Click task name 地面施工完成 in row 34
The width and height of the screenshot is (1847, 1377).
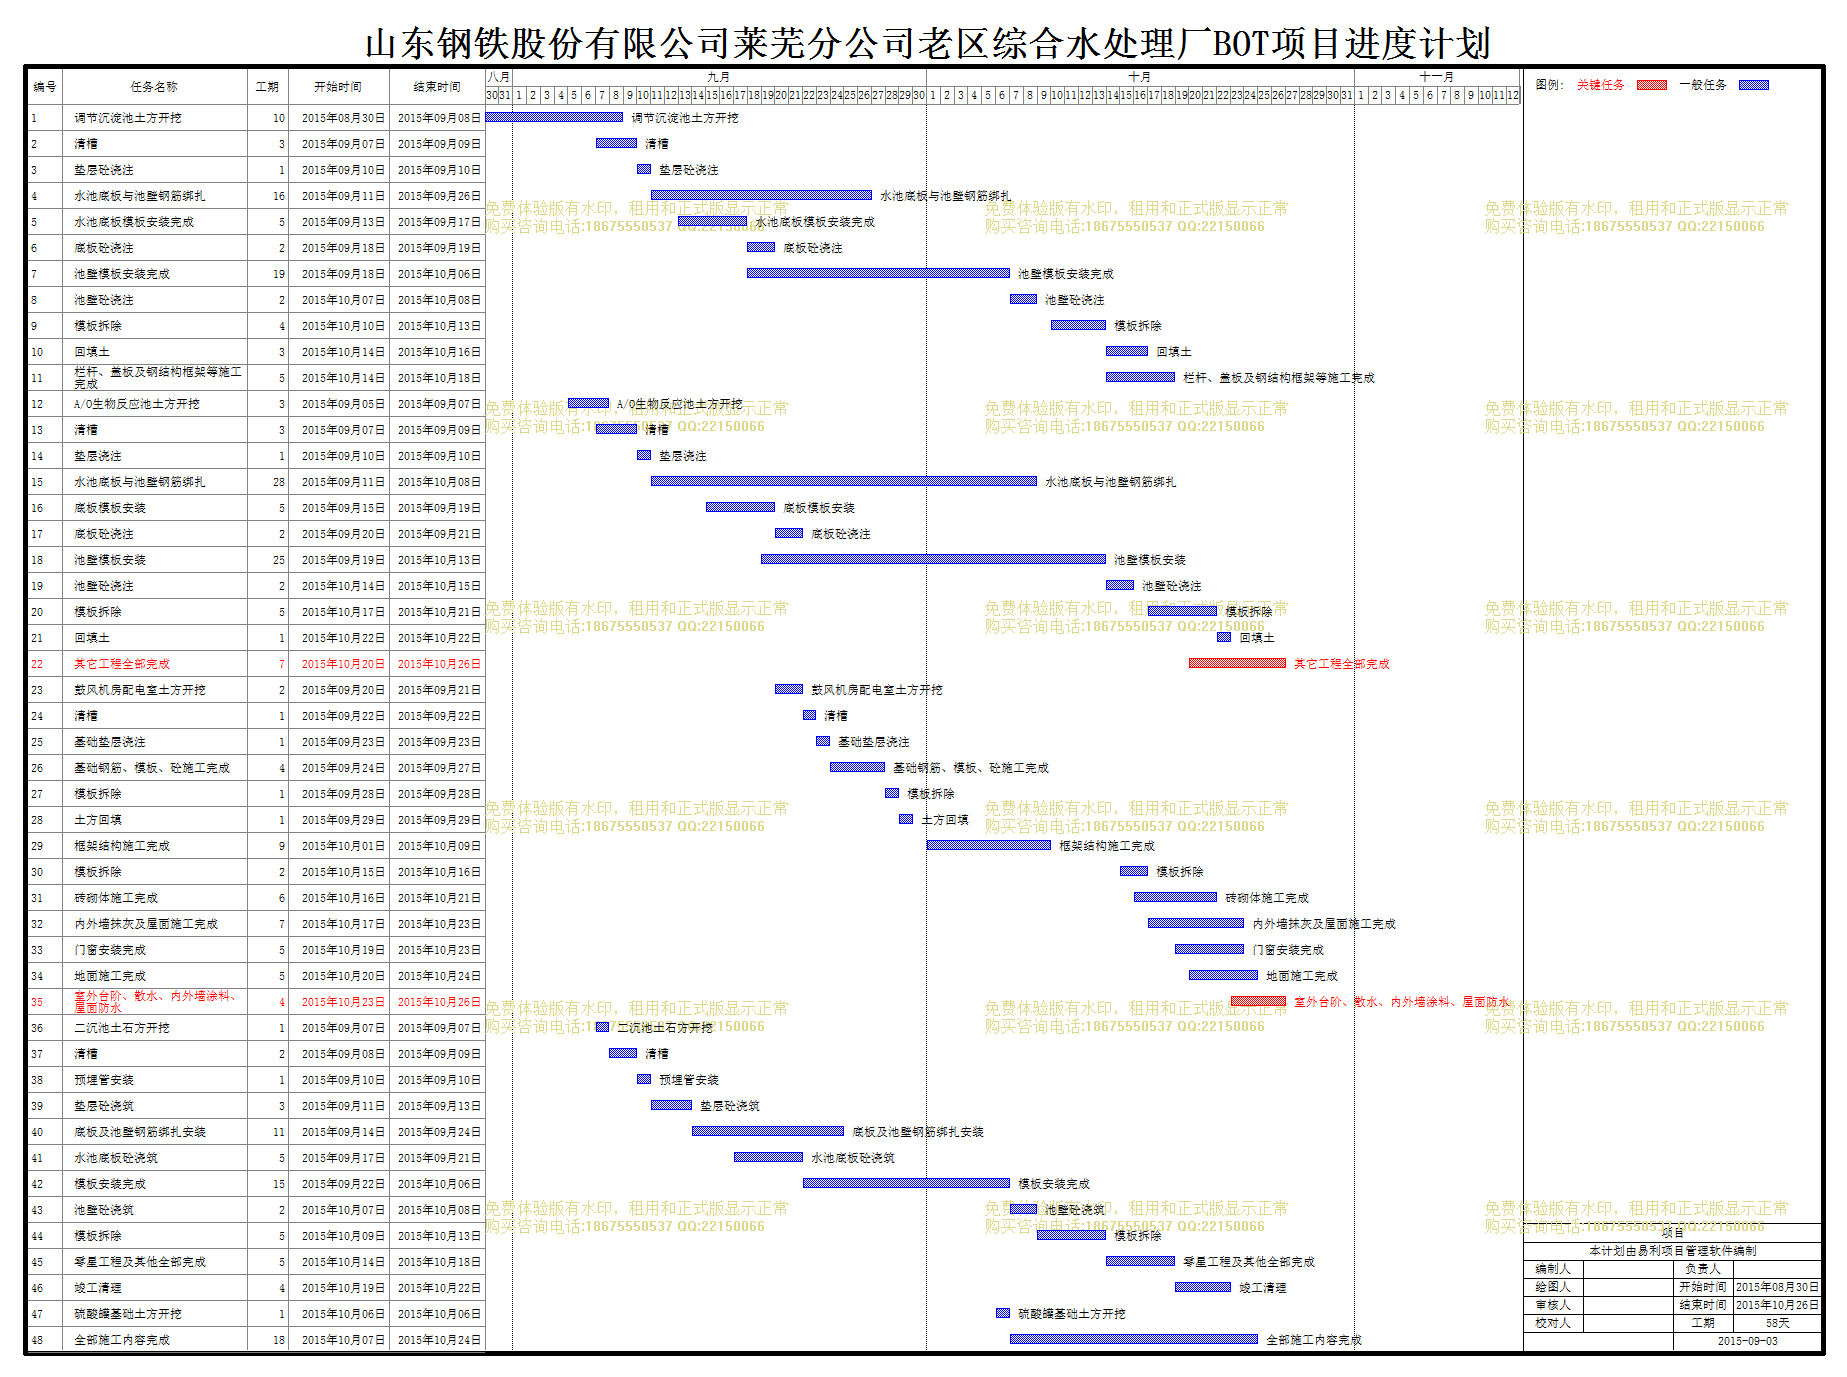pyautogui.click(x=110, y=976)
